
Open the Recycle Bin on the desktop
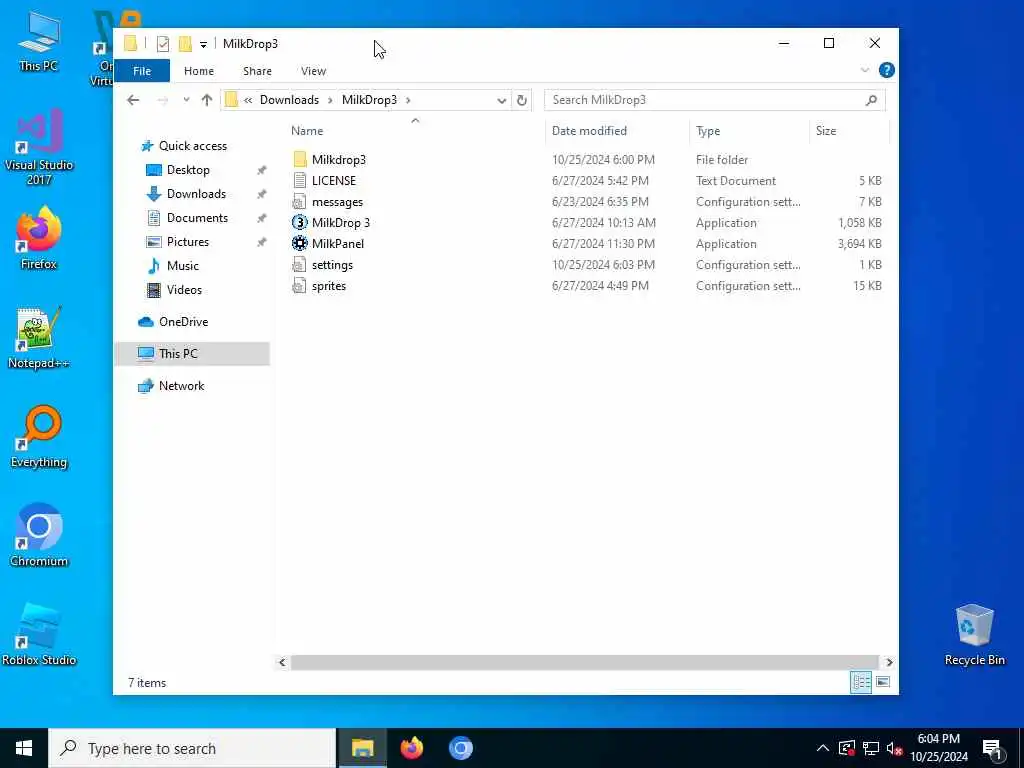pos(974,635)
